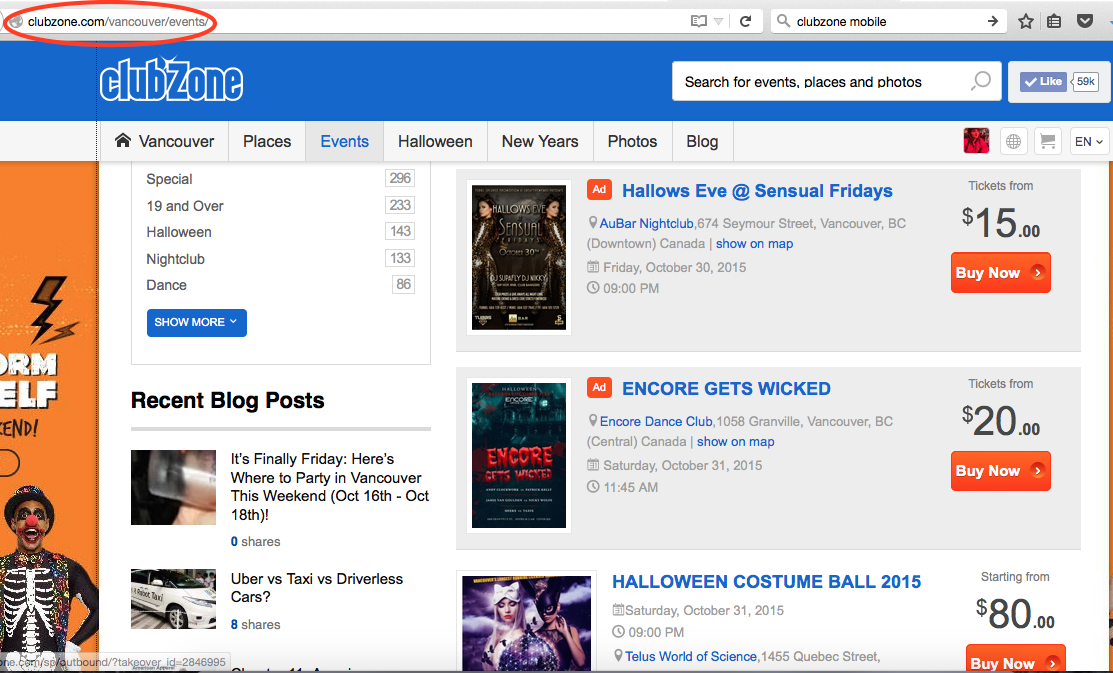Click the orange Halloween banner advertisement
The image size is (1113, 673).
tap(48, 415)
